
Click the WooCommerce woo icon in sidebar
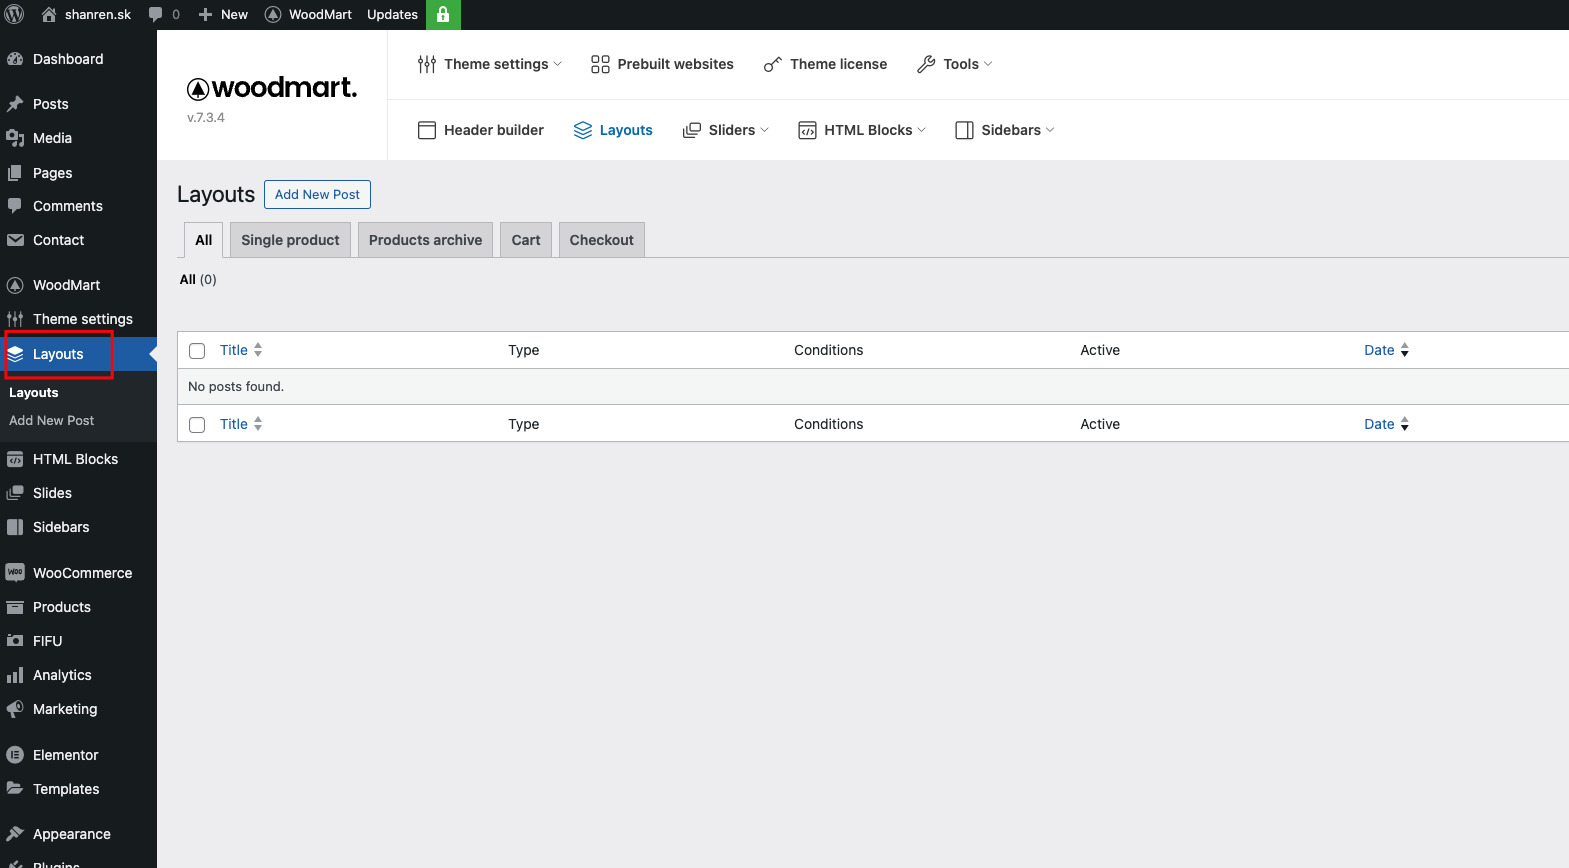[15, 573]
